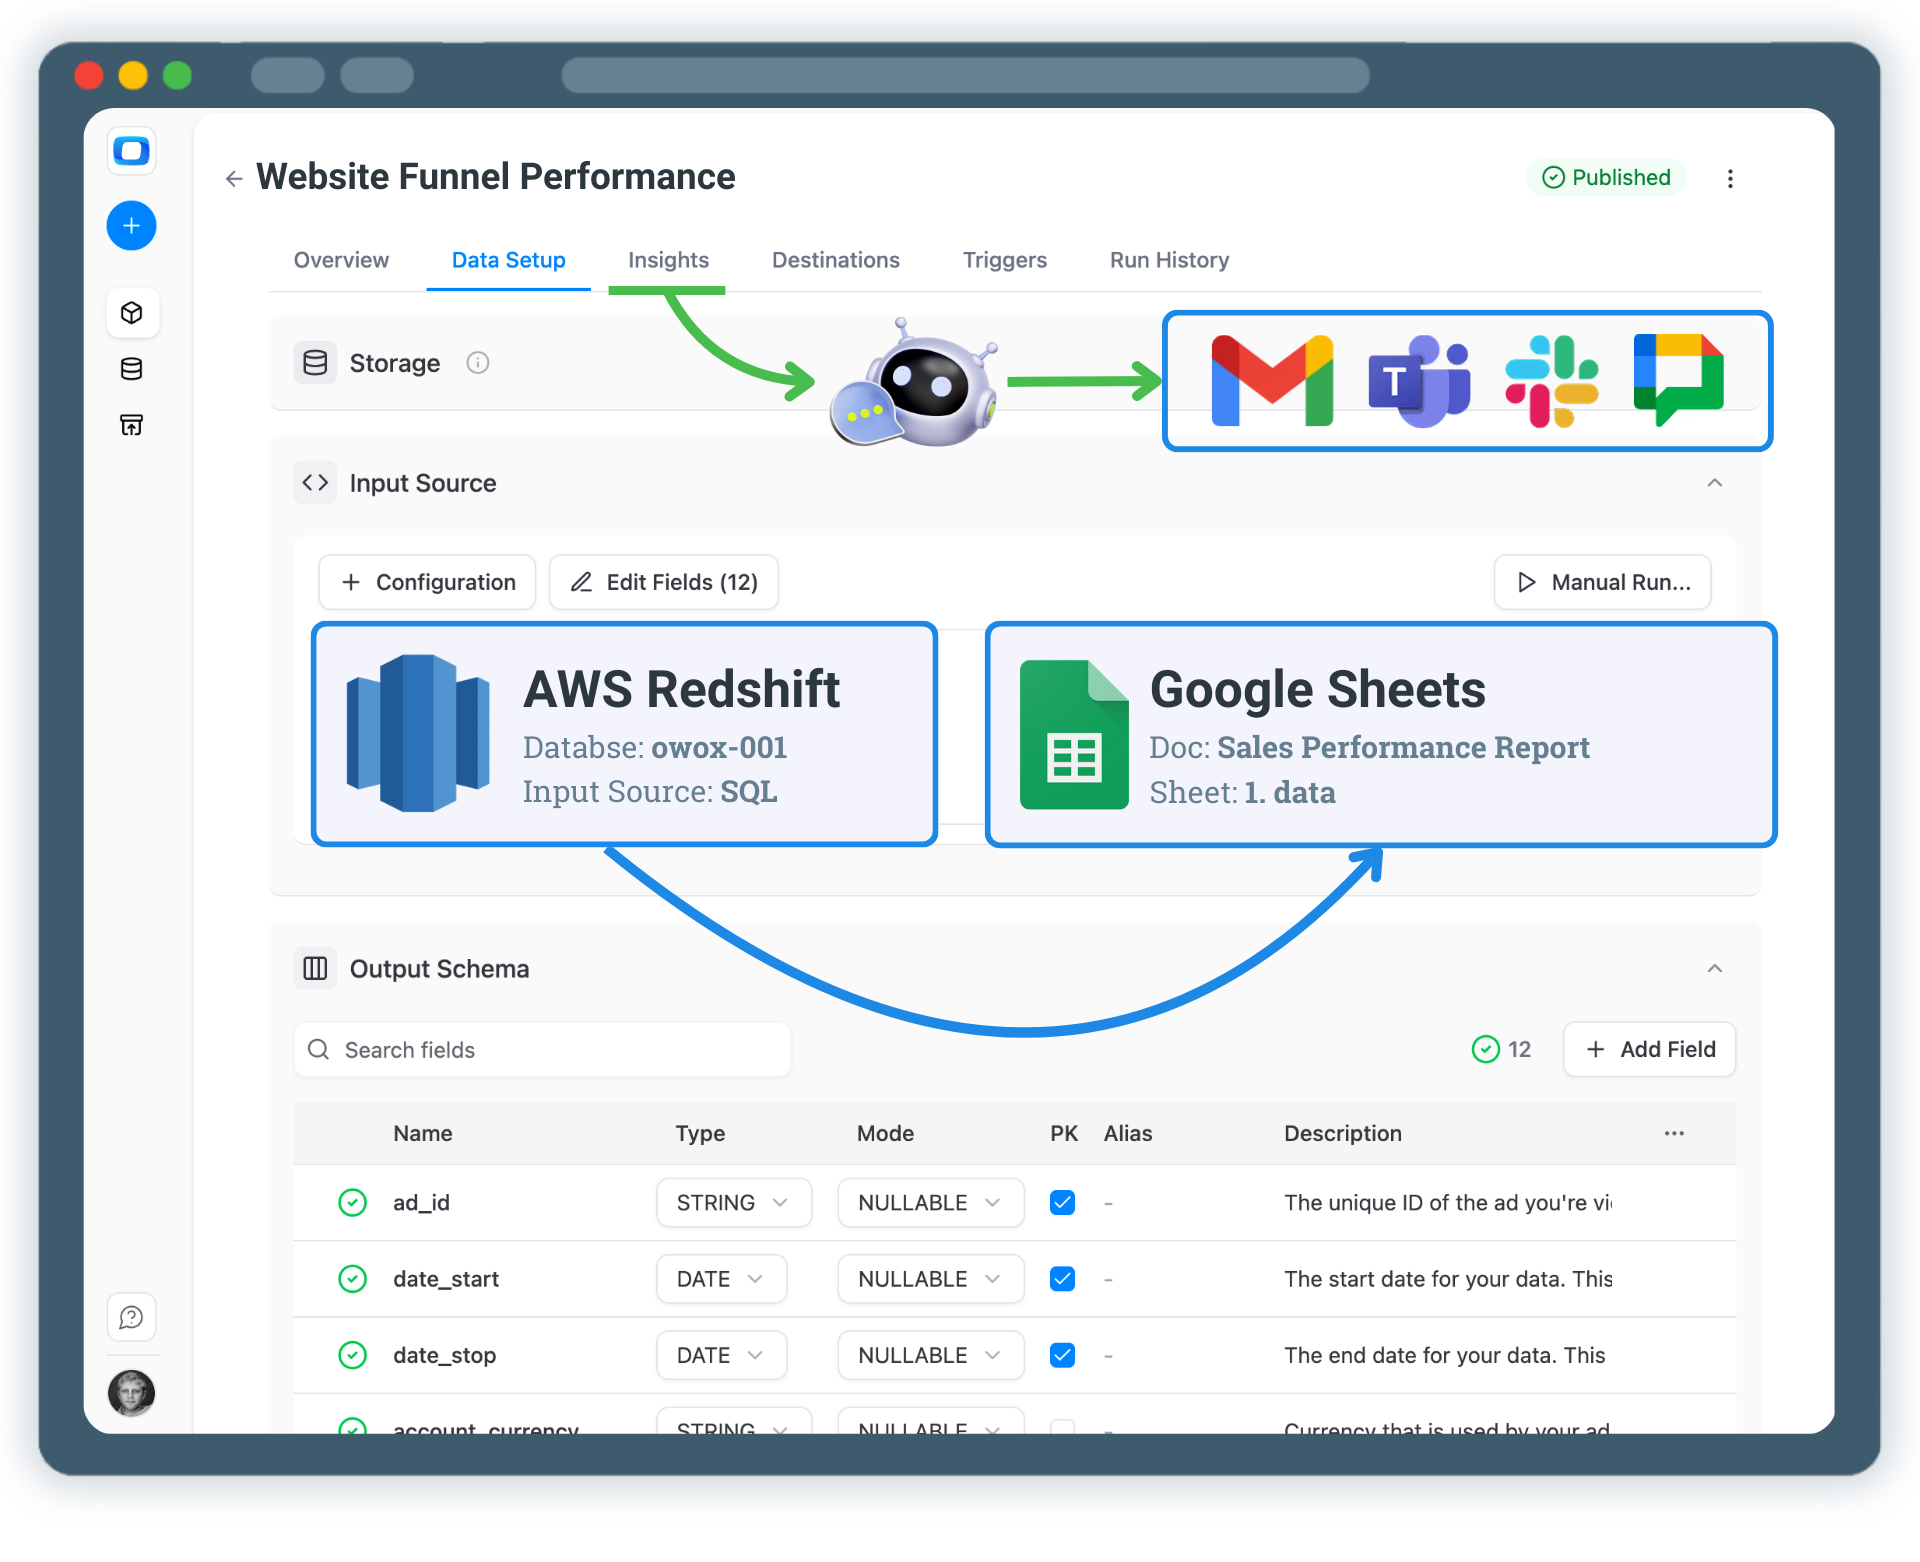This screenshot has width=1920, height=1562.
Task: Open the user profile avatar
Action: pos(131,1392)
